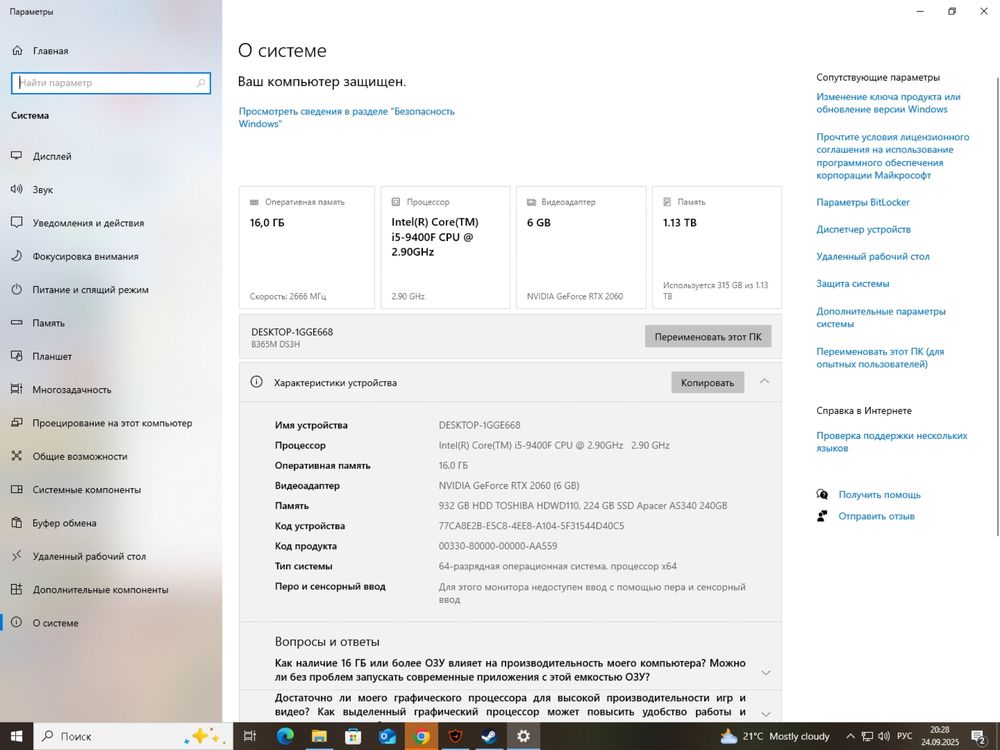Click the Процессор info card

pyautogui.click(x=445, y=247)
